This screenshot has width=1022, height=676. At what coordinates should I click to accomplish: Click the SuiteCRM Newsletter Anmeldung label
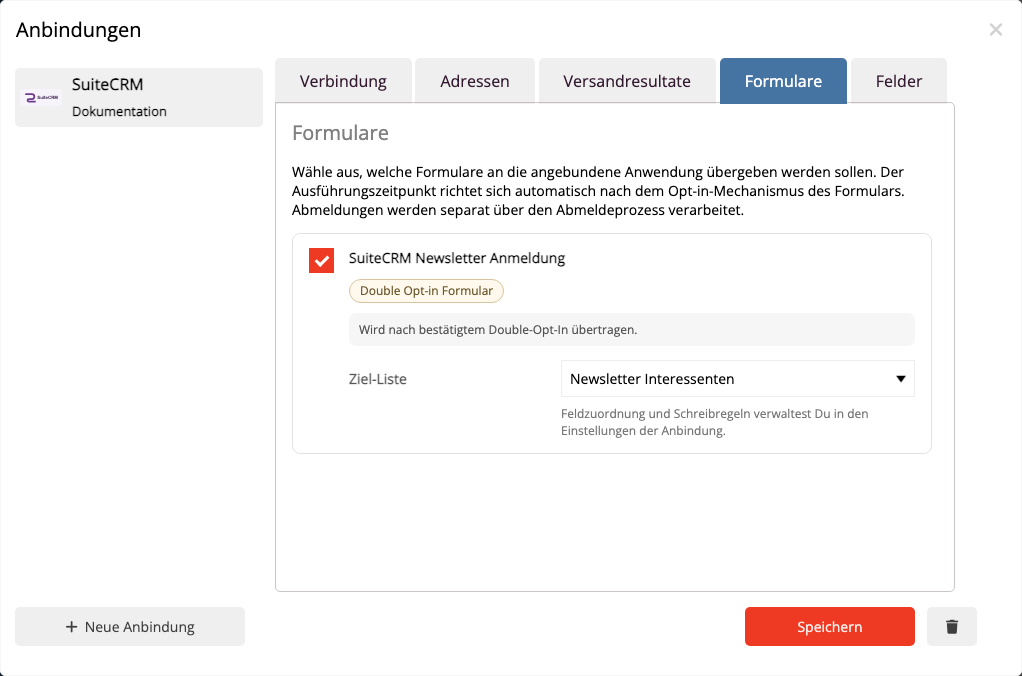point(457,258)
